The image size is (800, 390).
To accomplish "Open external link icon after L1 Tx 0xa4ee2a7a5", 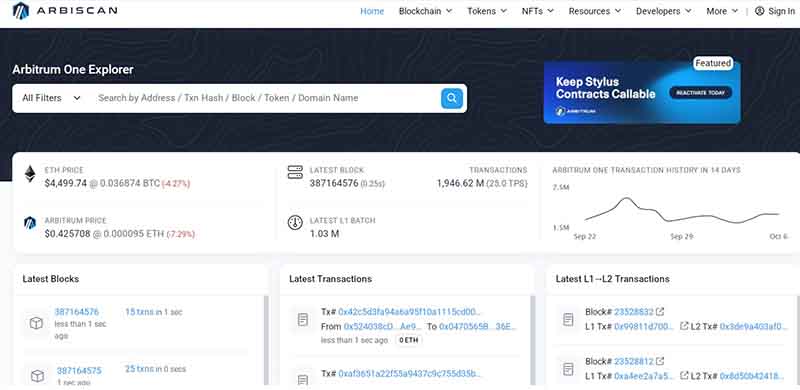I will point(684,376).
